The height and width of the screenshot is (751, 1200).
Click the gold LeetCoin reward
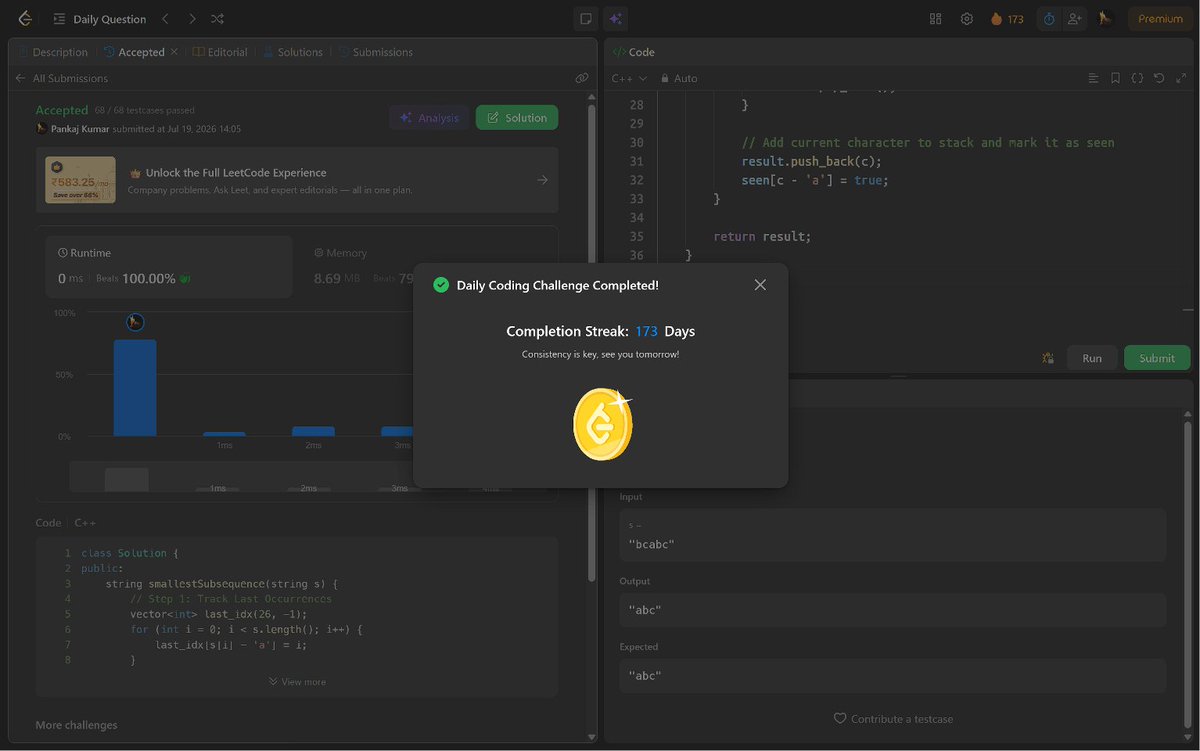pos(603,424)
